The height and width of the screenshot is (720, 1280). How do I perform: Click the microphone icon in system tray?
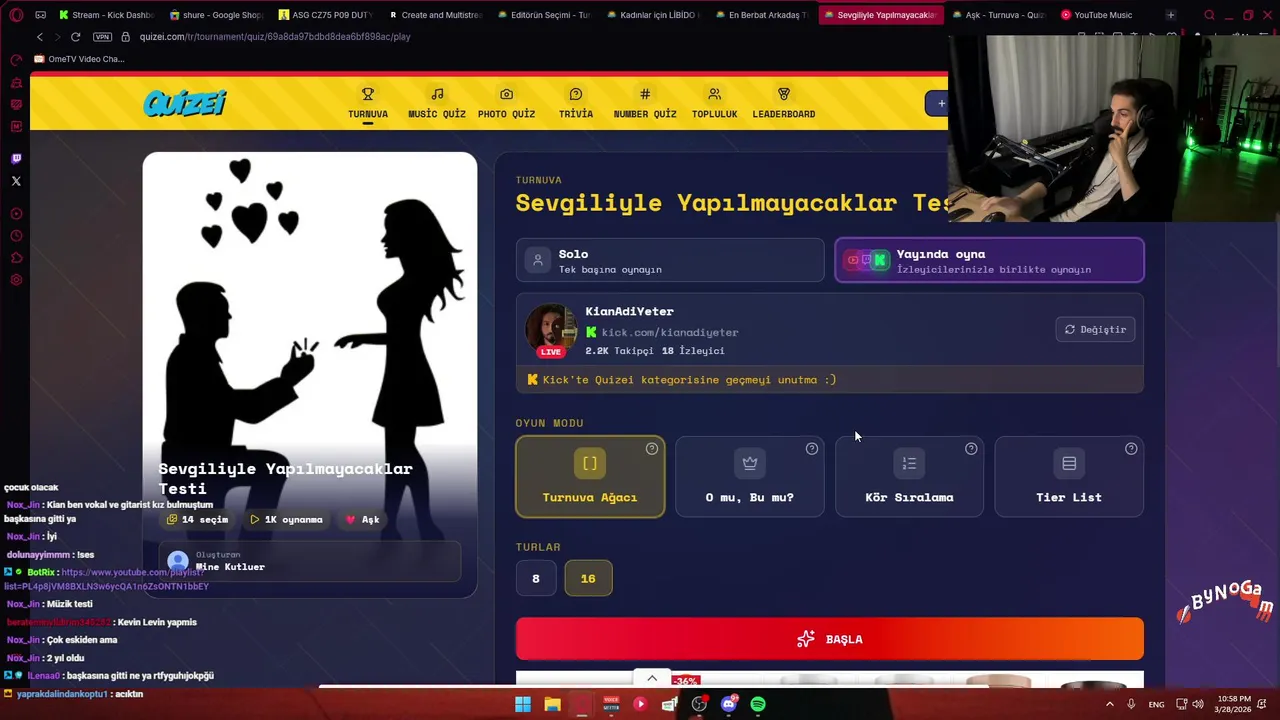point(1131,704)
